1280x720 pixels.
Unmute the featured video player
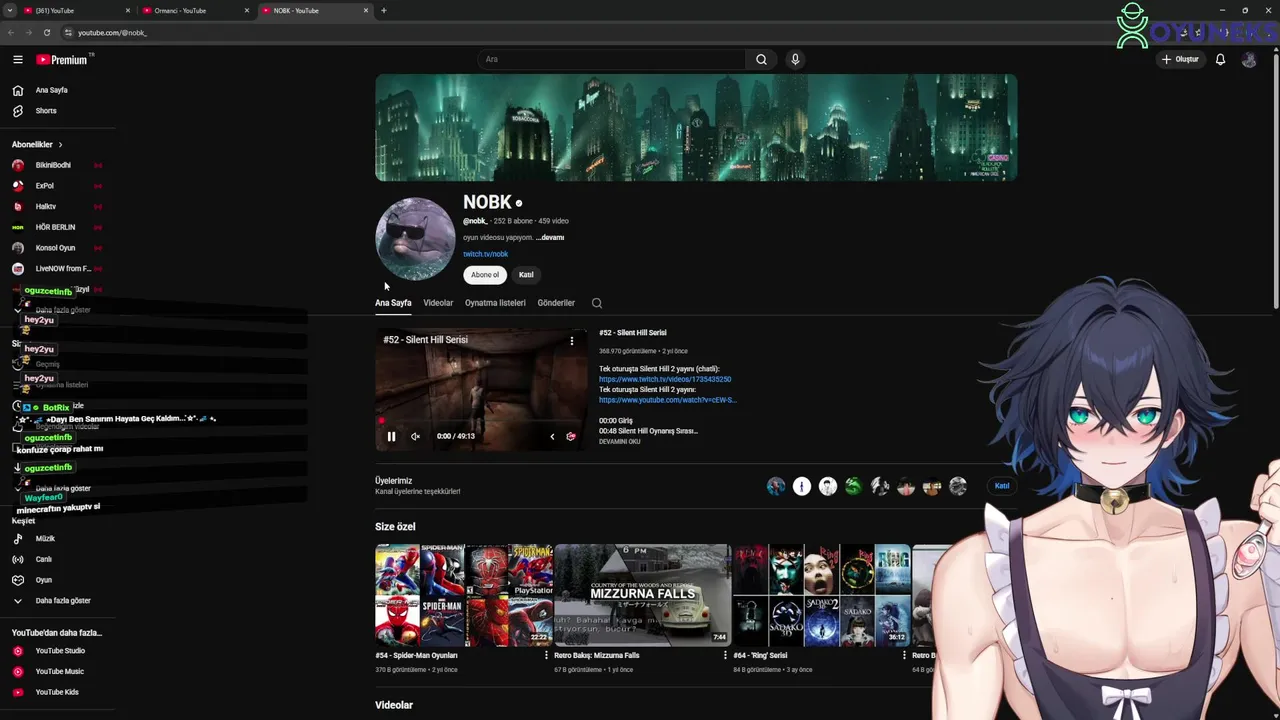click(415, 436)
